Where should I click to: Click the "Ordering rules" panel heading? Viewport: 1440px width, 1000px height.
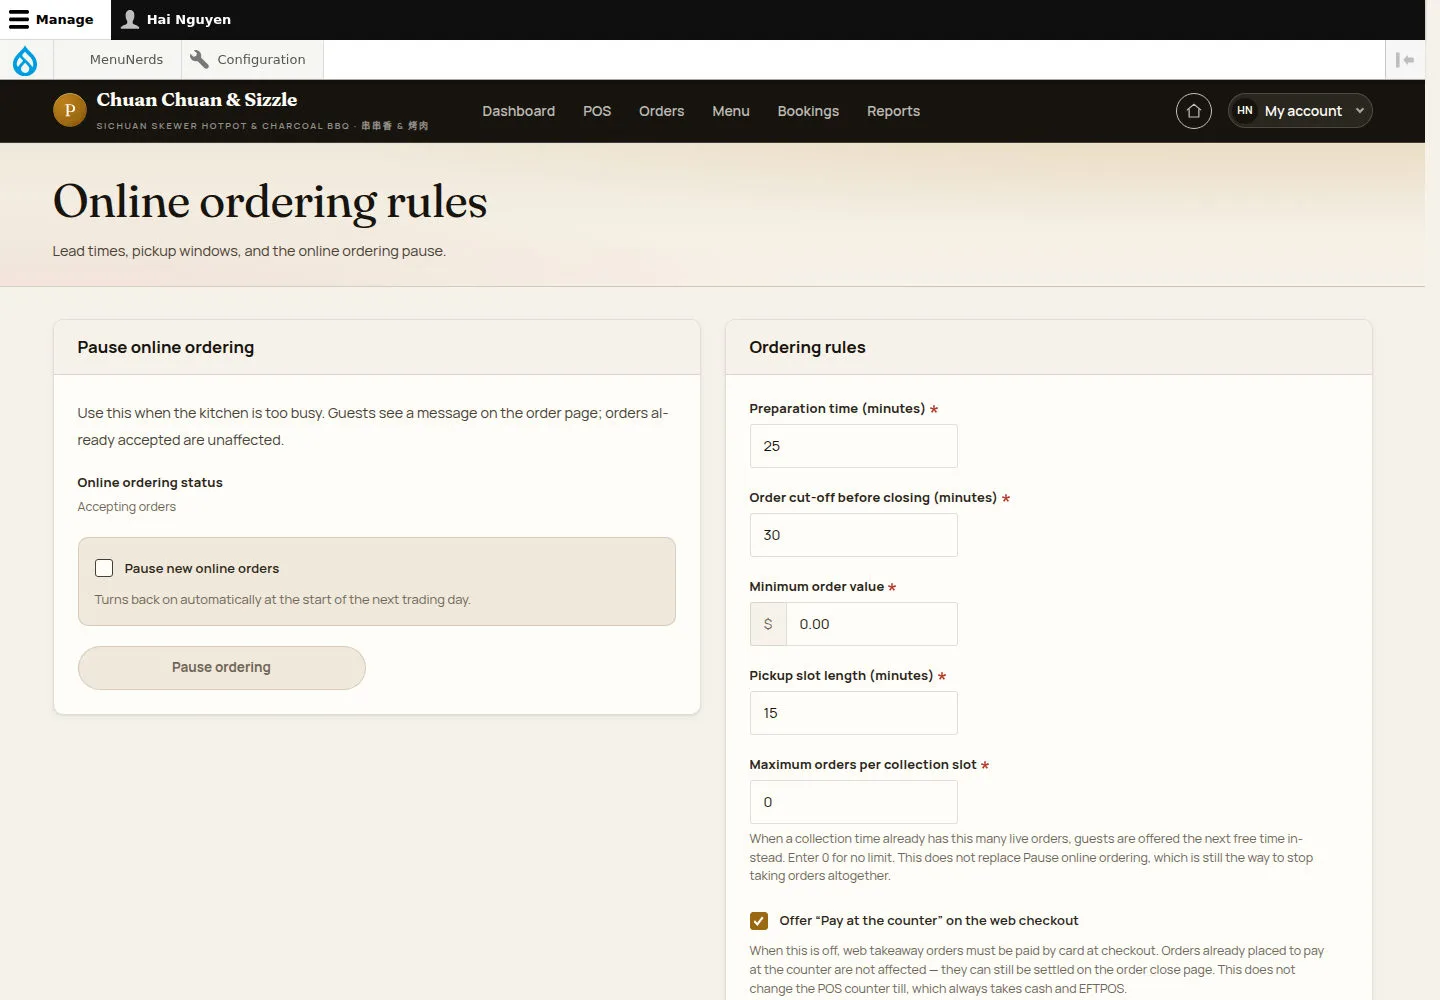coord(807,348)
